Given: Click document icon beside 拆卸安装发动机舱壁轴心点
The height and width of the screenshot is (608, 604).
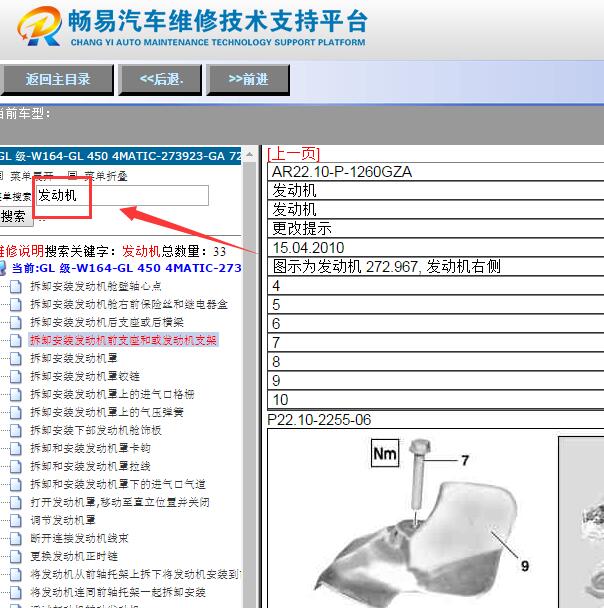Looking at the screenshot, I should (x=16, y=287).
